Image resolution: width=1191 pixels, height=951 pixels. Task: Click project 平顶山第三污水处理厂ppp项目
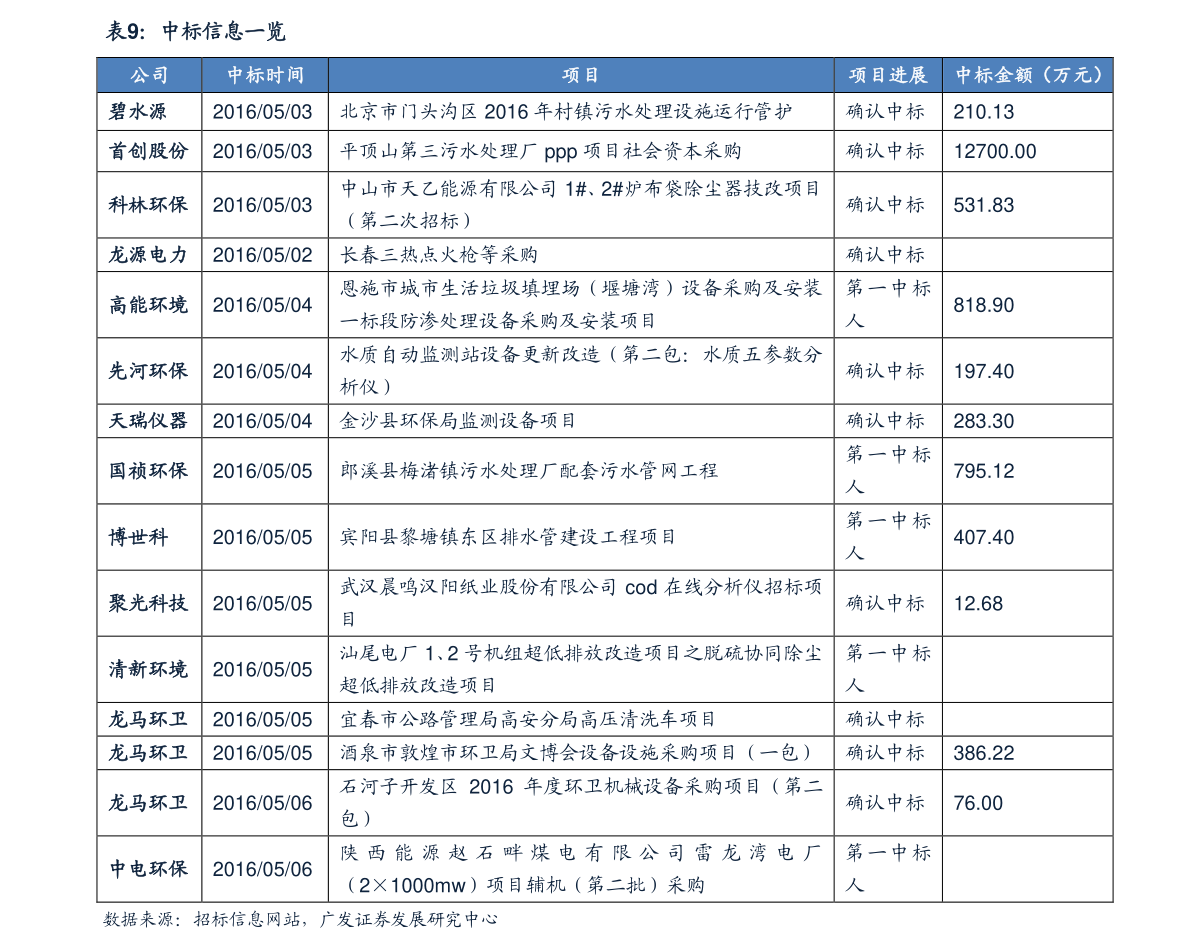[541, 151]
